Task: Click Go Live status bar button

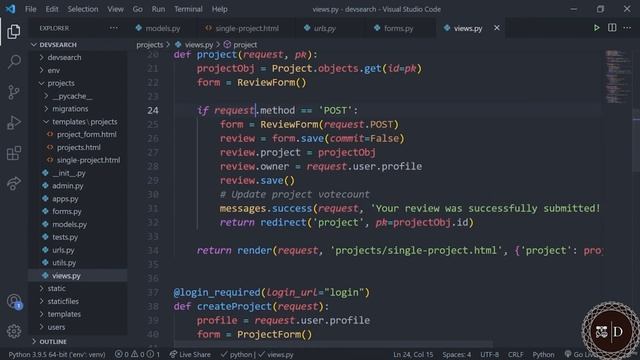Action: pyautogui.click(x=580, y=354)
